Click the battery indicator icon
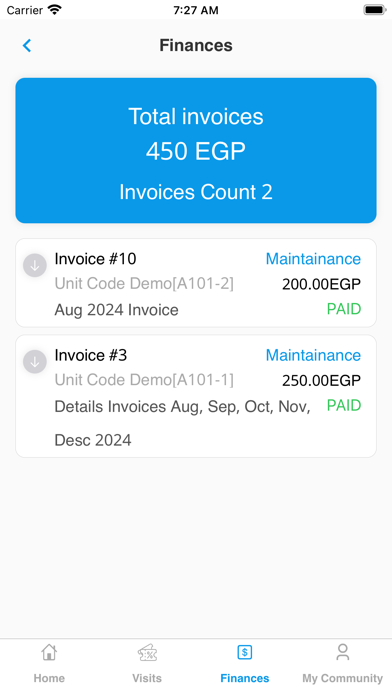 click(375, 10)
